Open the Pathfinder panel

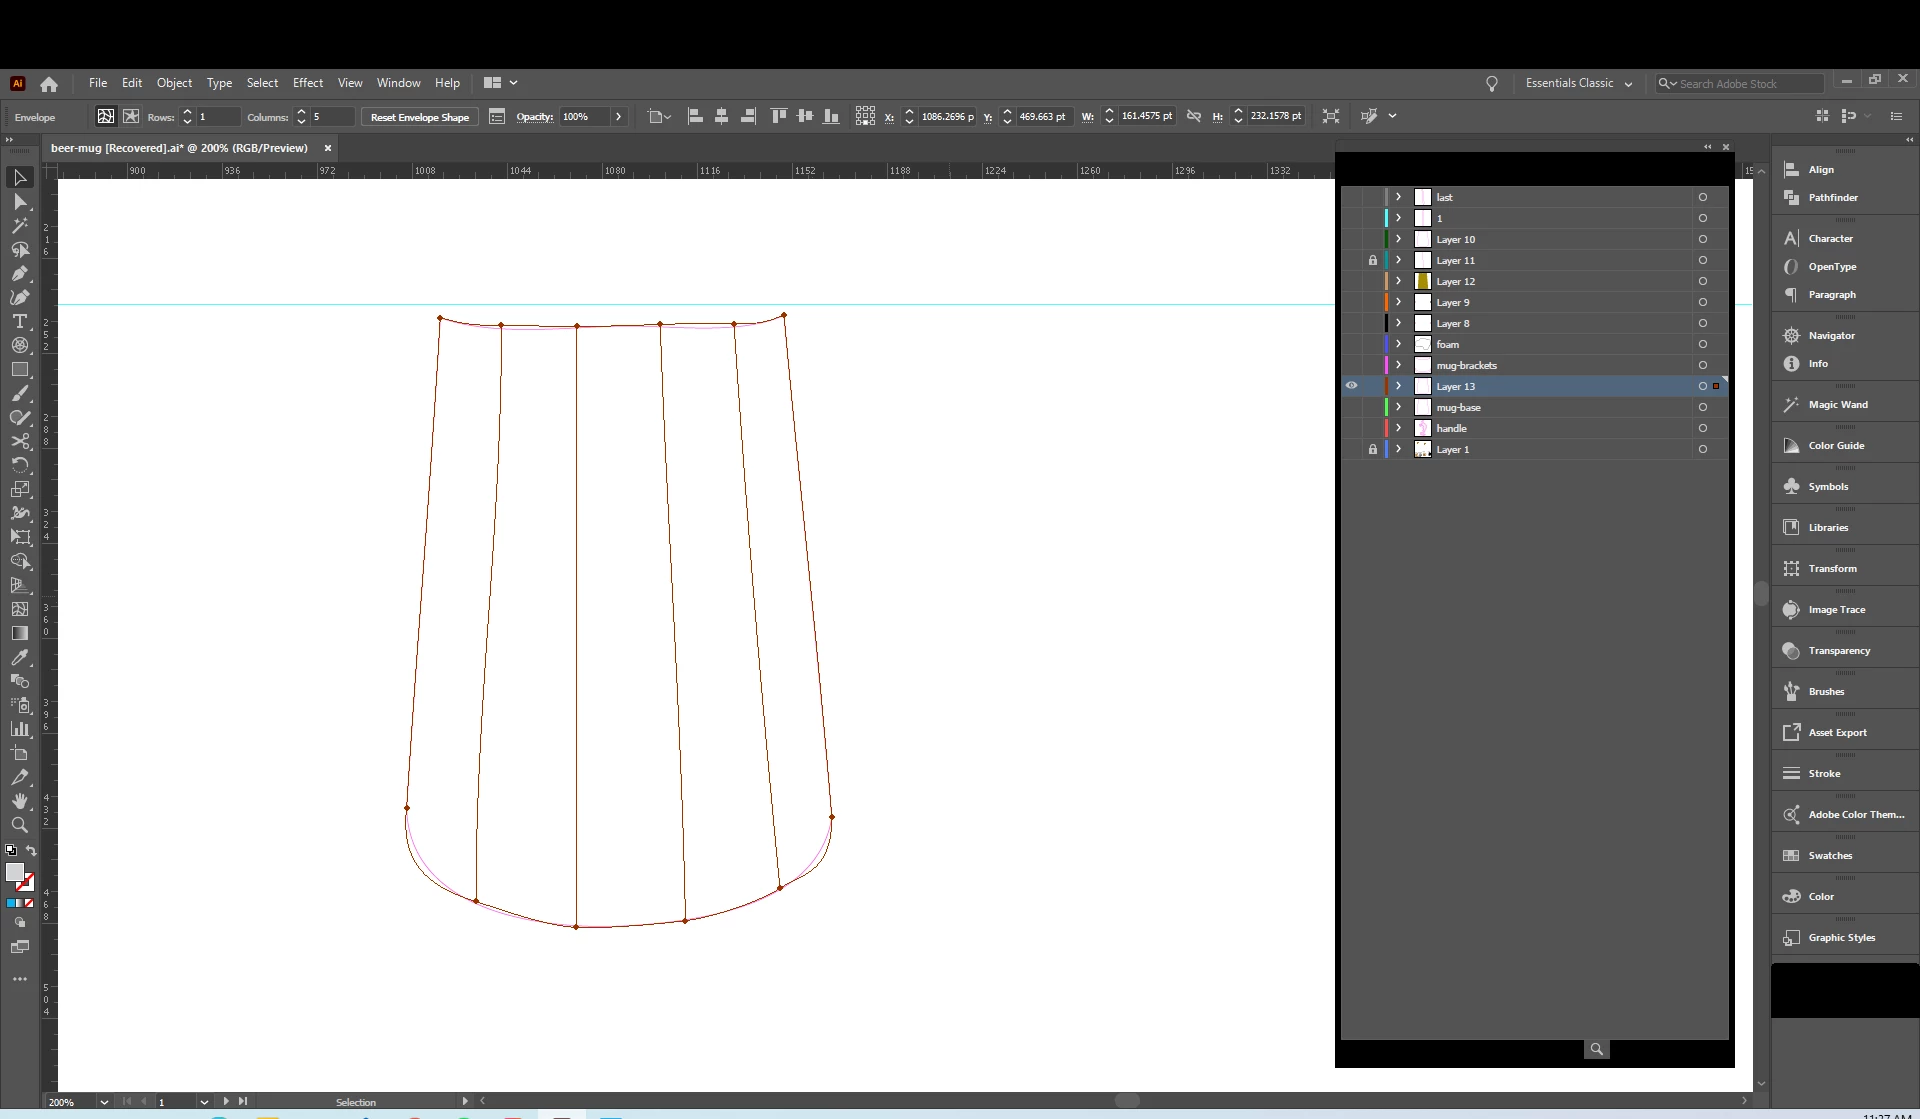click(1832, 198)
